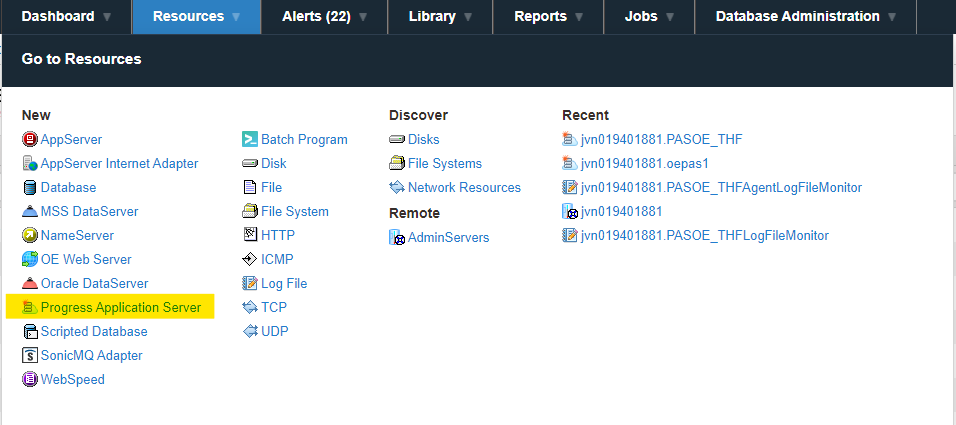This screenshot has width=956, height=425.
Task: Open the SonicMQ Adapter link
Action: click(x=91, y=355)
